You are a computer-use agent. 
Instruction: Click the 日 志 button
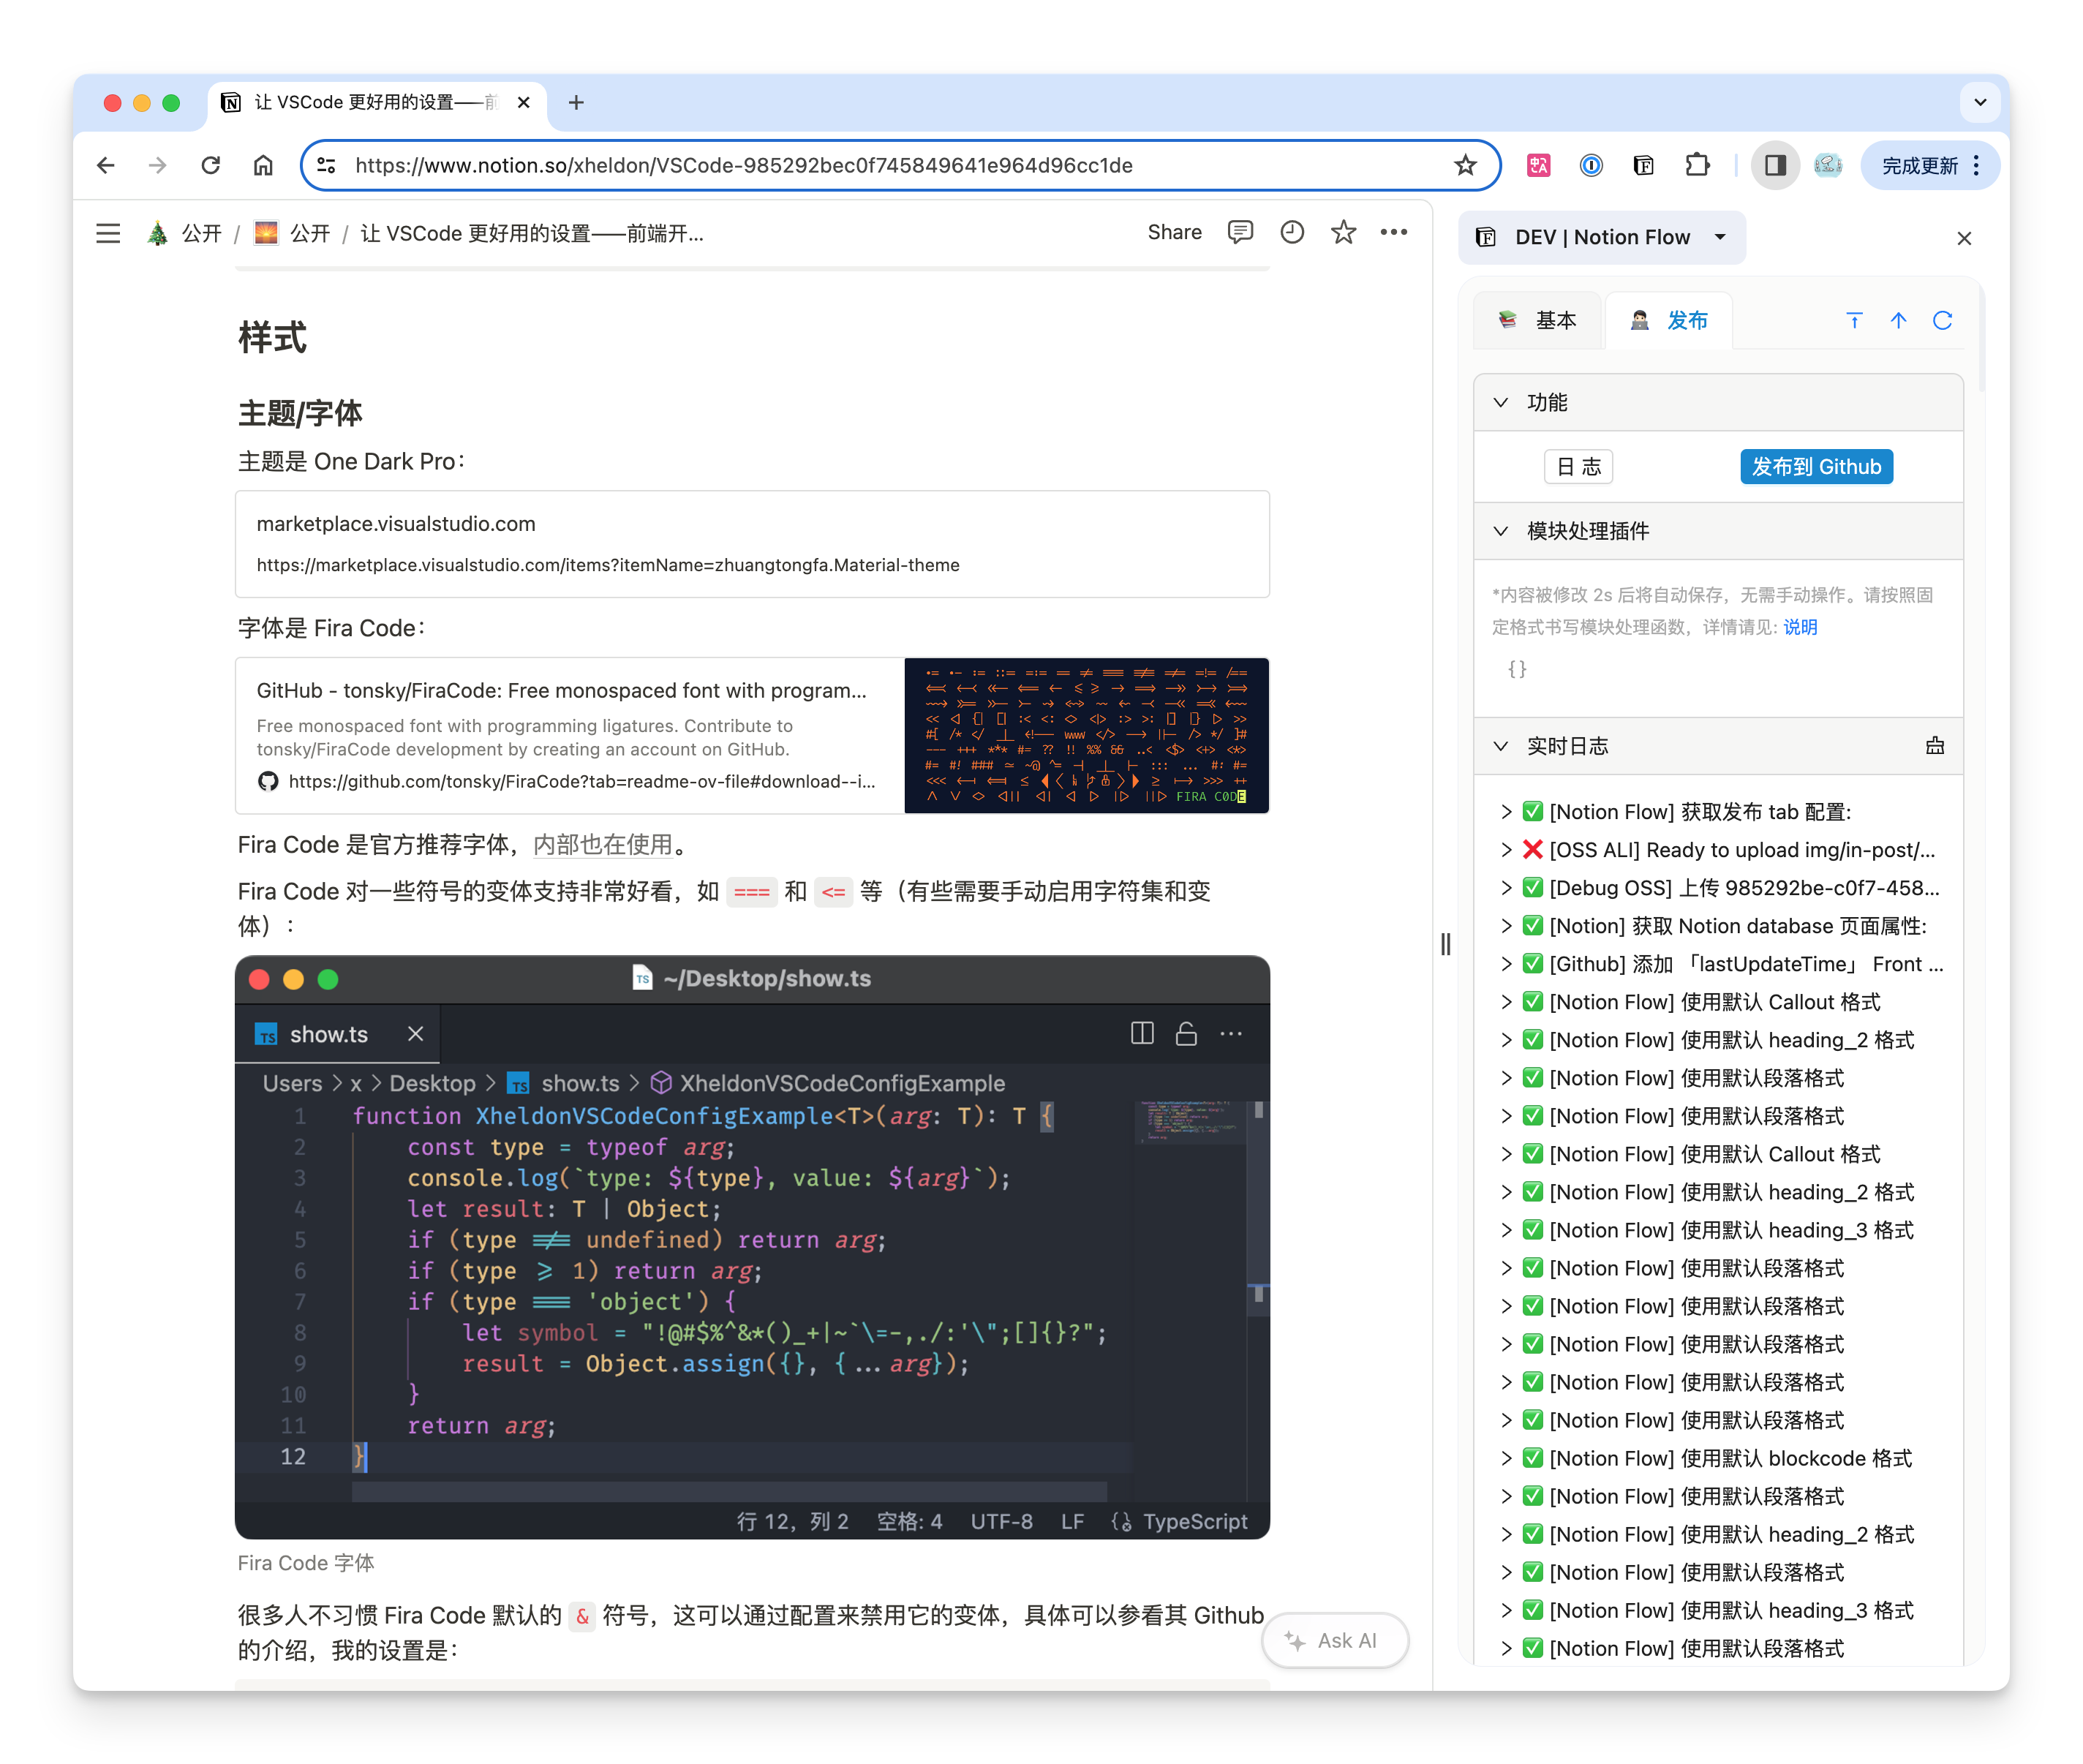click(x=1579, y=467)
